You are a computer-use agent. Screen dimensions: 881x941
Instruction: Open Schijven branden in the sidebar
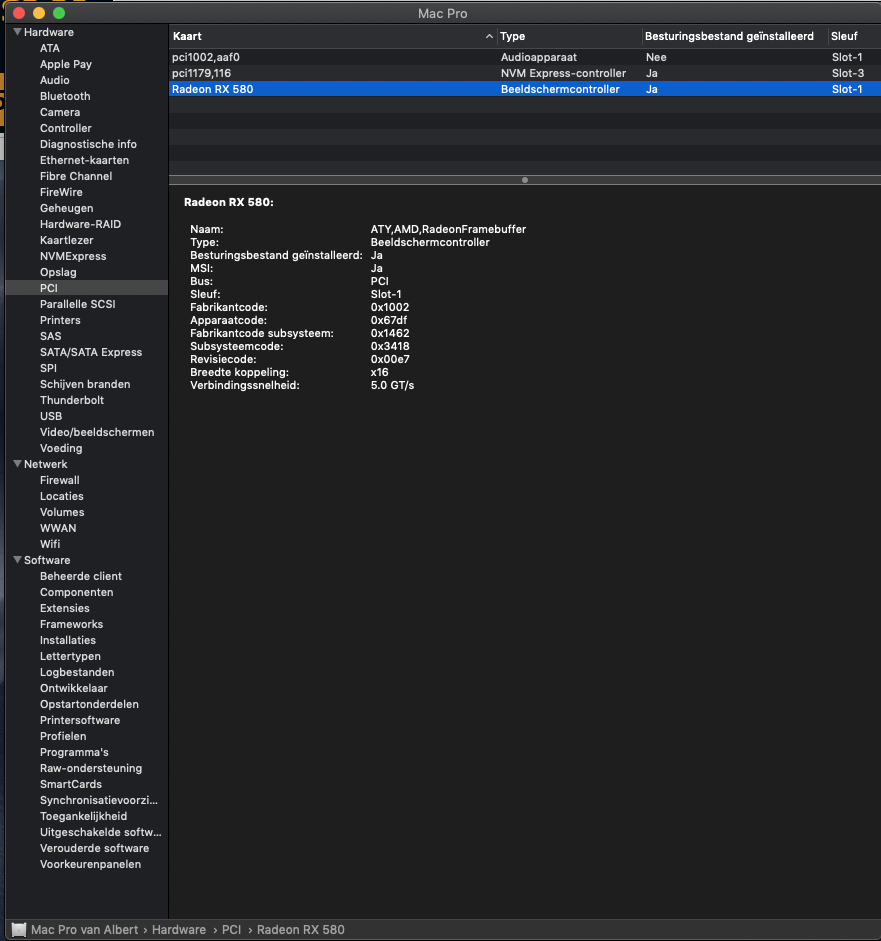(85, 384)
